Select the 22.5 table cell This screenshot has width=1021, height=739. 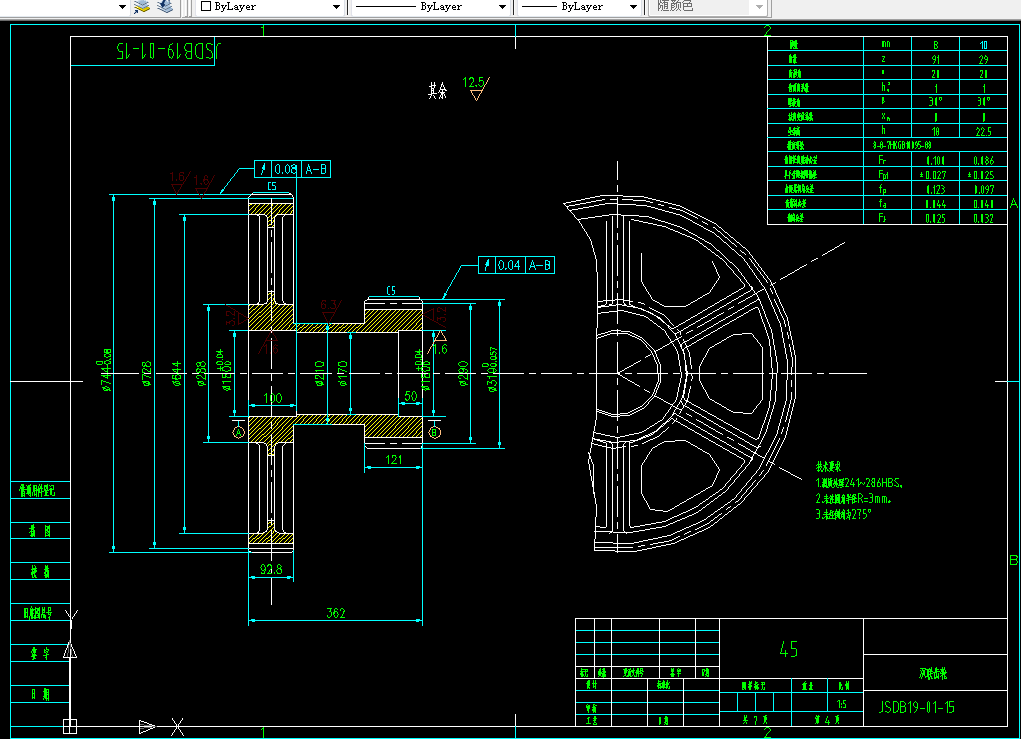[983, 131]
